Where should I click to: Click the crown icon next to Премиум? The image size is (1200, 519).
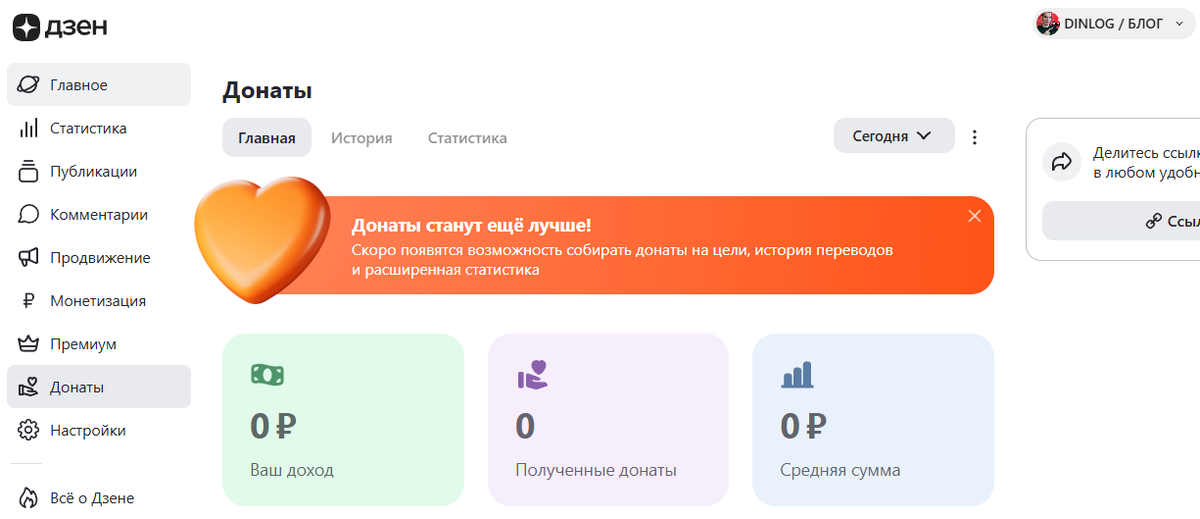pyautogui.click(x=29, y=344)
